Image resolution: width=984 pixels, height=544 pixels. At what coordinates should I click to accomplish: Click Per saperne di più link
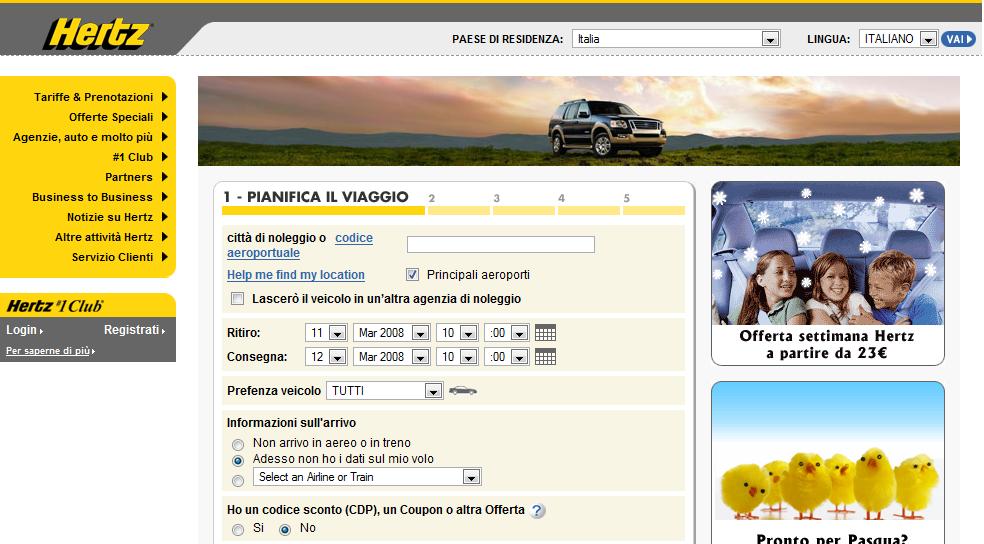pos(50,351)
